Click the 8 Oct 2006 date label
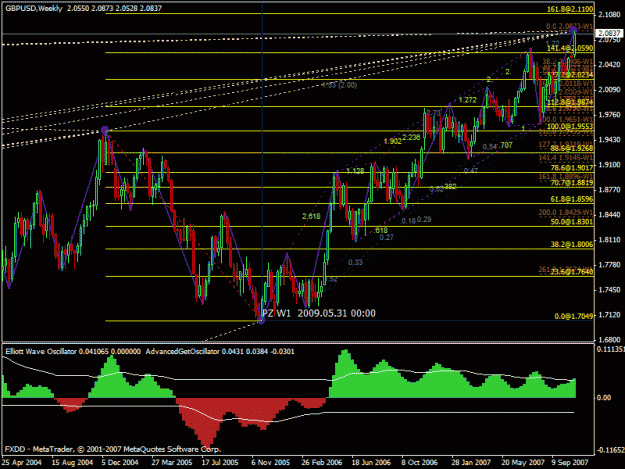Viewport: 625px width, 469px height. 419,462
